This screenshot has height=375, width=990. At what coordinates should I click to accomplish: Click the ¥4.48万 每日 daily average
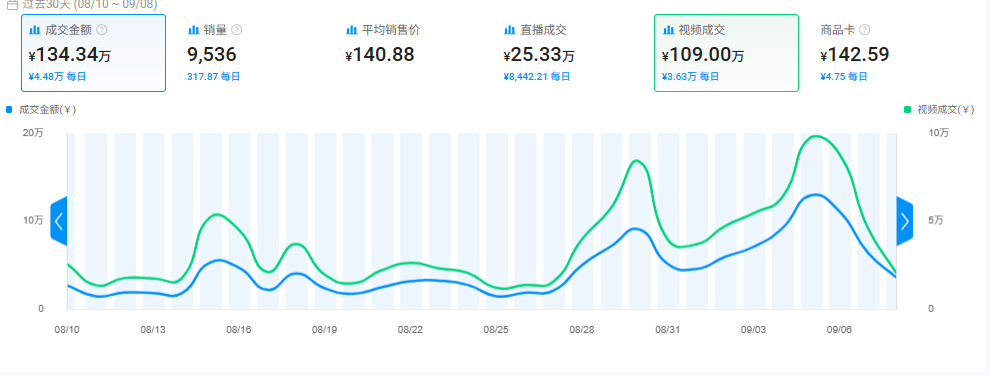(x=57, y=76)
